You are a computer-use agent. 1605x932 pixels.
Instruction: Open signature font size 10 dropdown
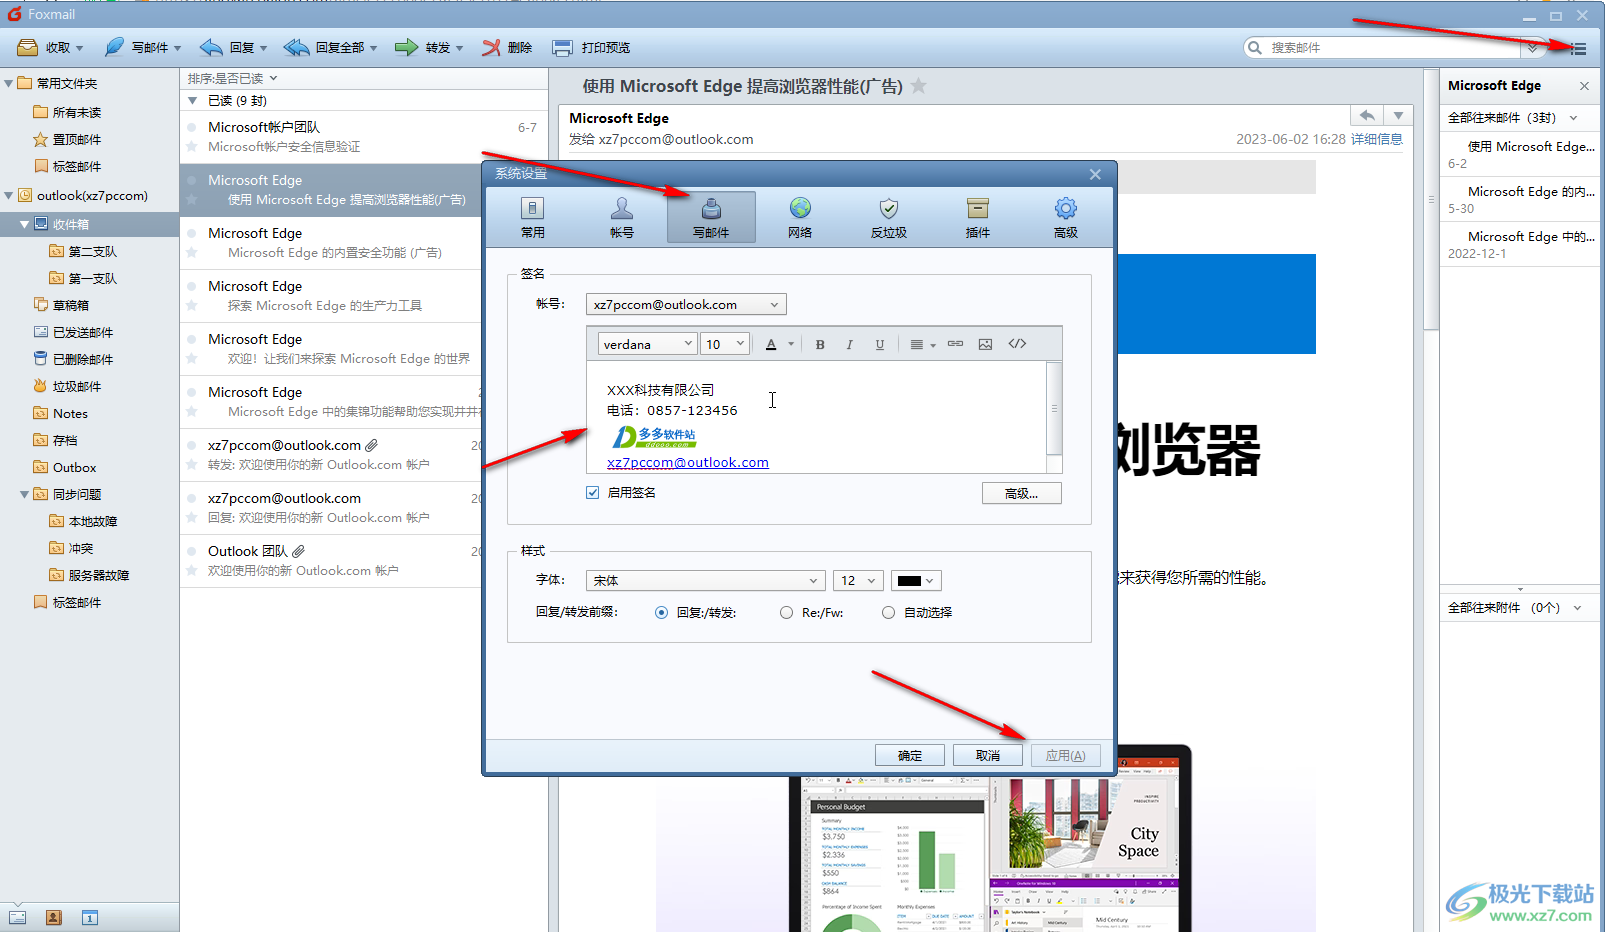click(725, 344)
